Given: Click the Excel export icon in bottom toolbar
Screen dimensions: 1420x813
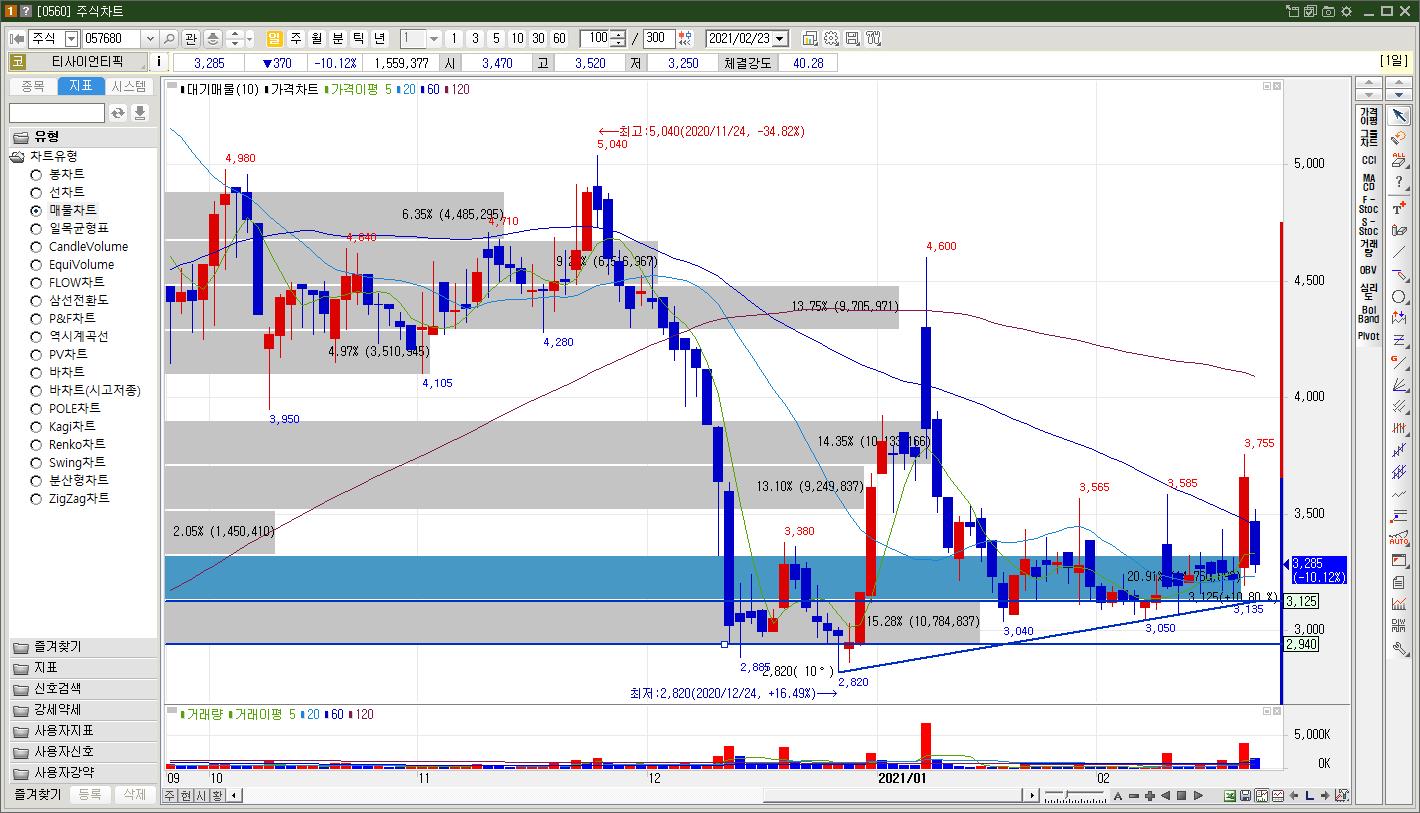Looking at the screenshot, I should coord(1229,796).
